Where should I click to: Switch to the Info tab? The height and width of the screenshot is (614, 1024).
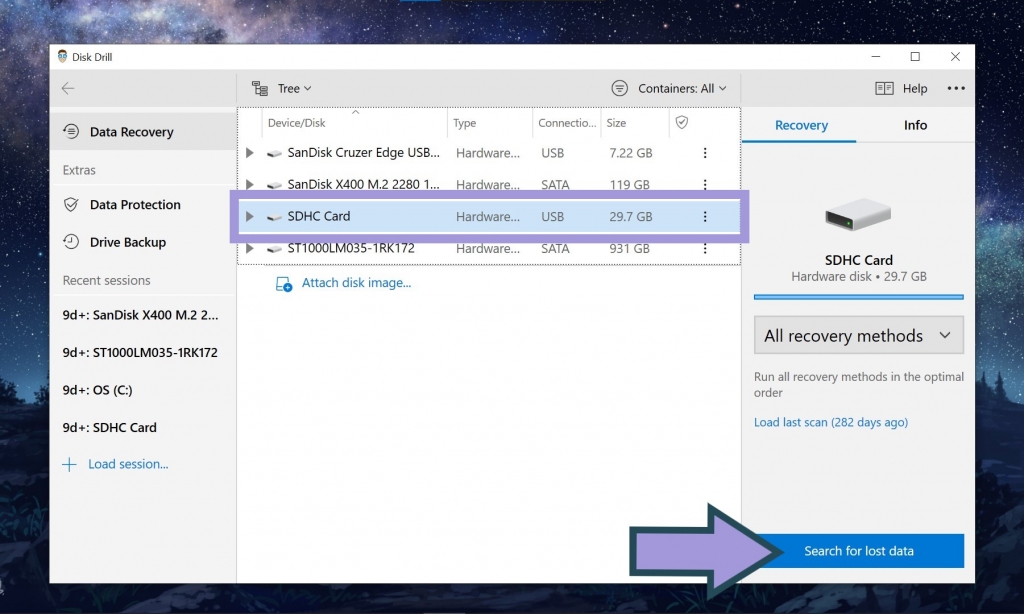(914, 125)
